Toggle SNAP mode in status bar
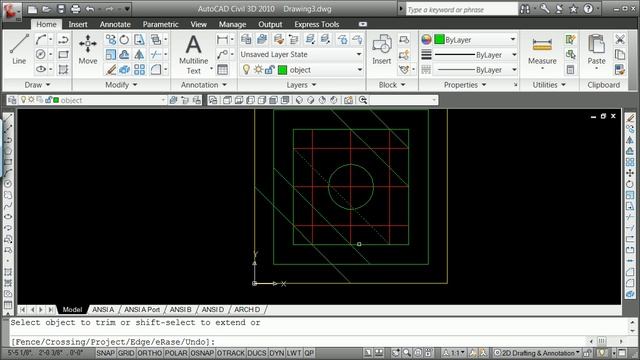Screen dimensions: 640x360 tap(105, 353)
